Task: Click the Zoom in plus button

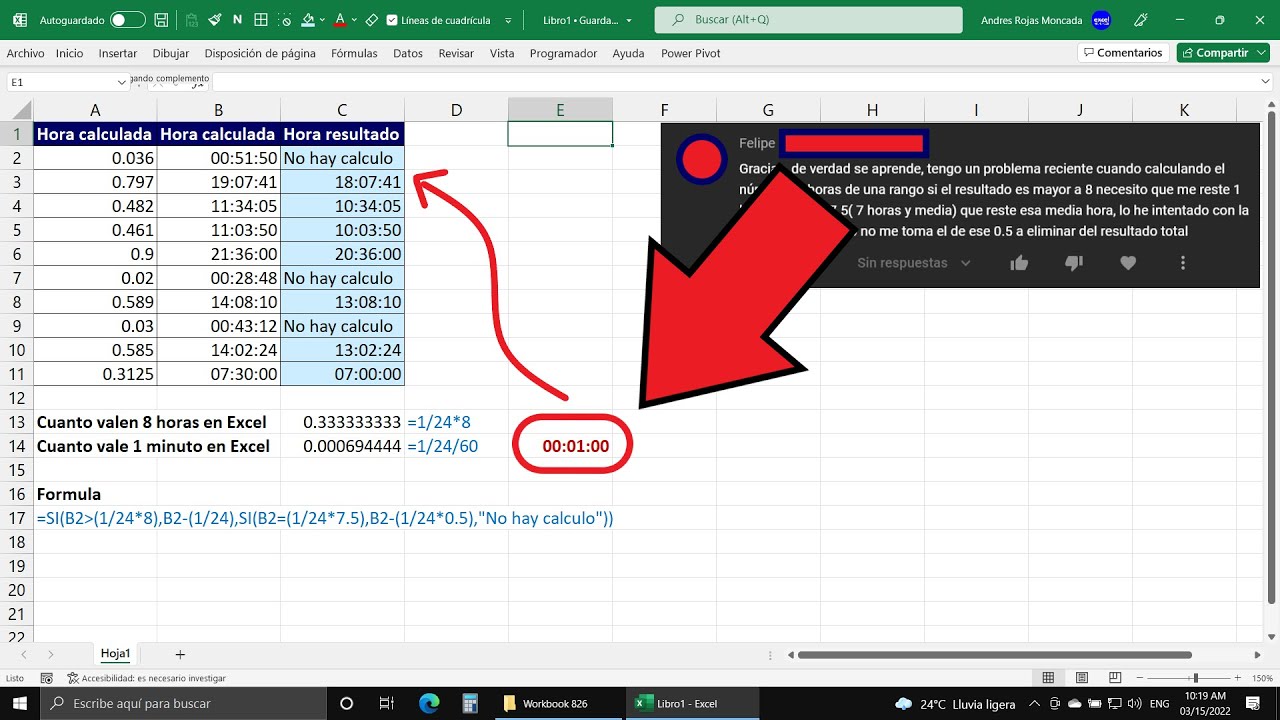Action: pyautogui.click(x=1237, y=678)
